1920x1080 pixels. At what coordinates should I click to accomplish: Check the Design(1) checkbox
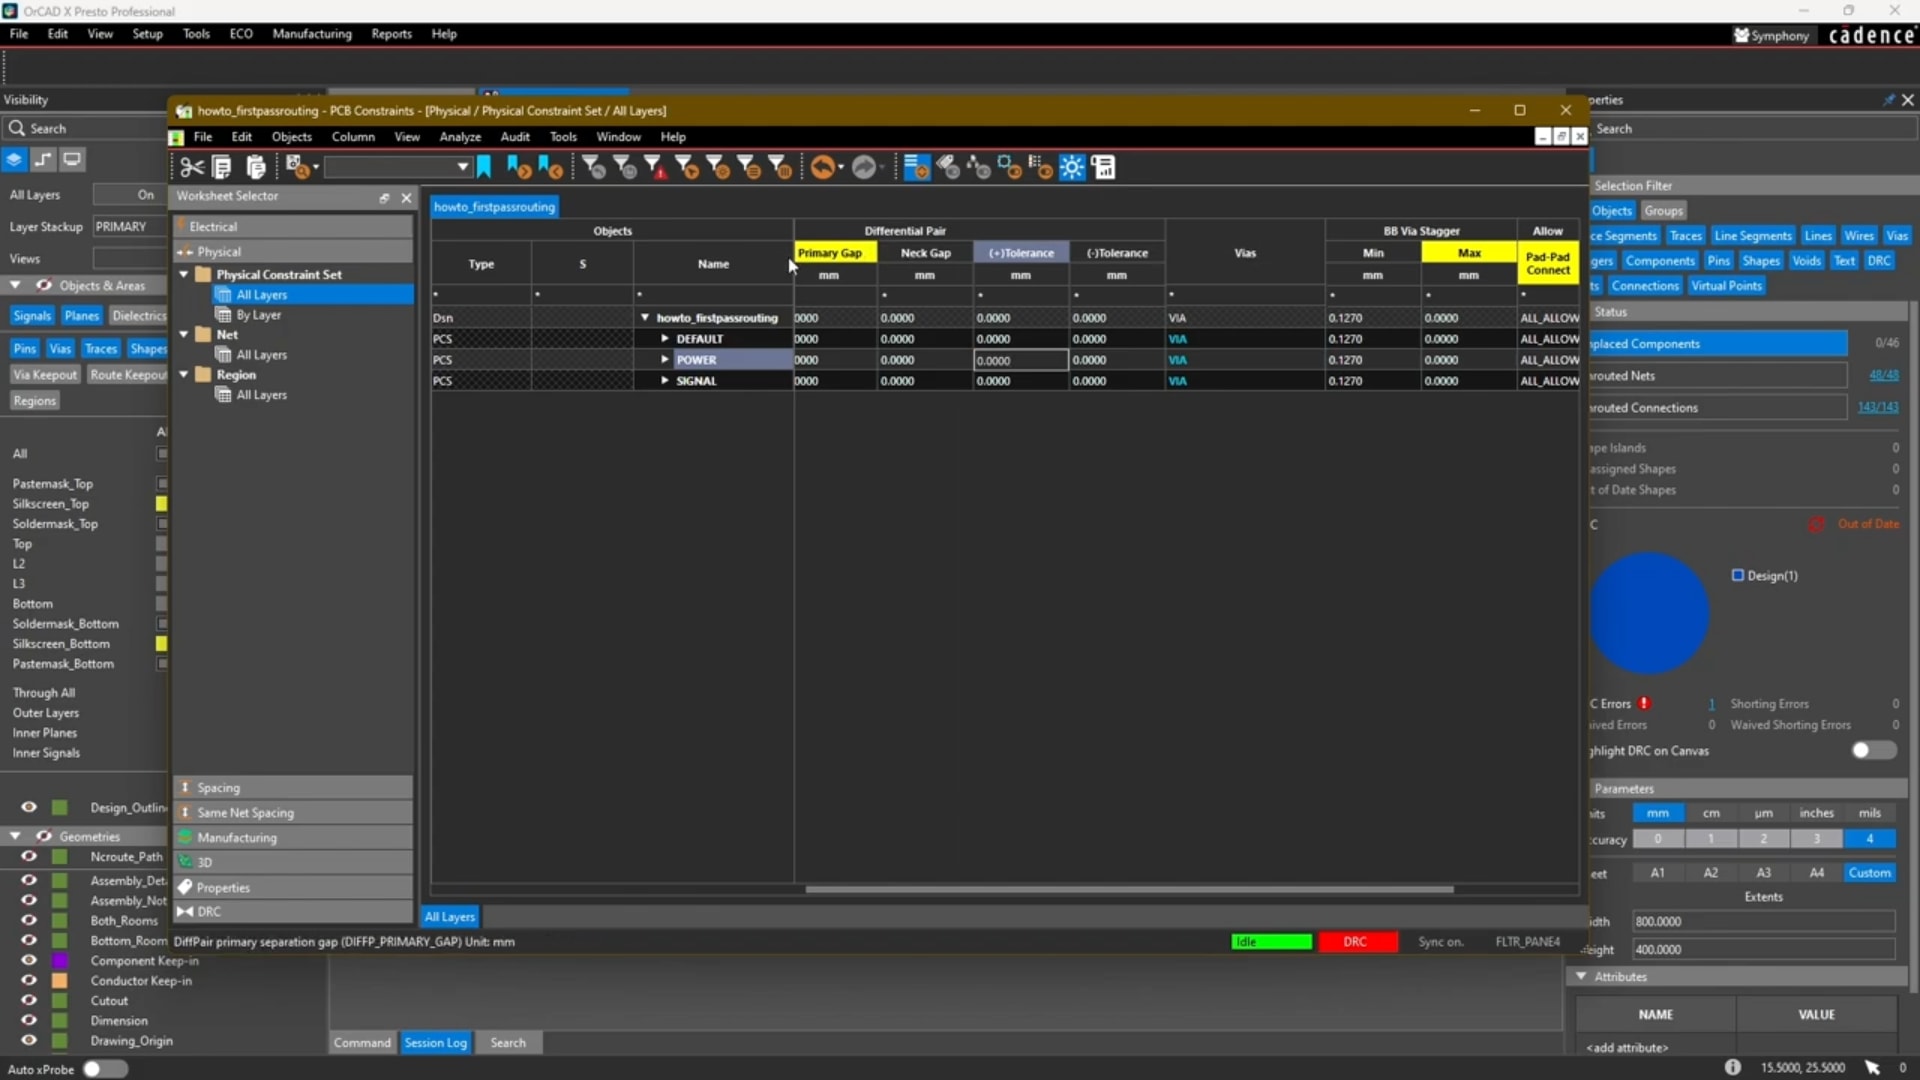pyautogui.click(x=1738, y=575)
